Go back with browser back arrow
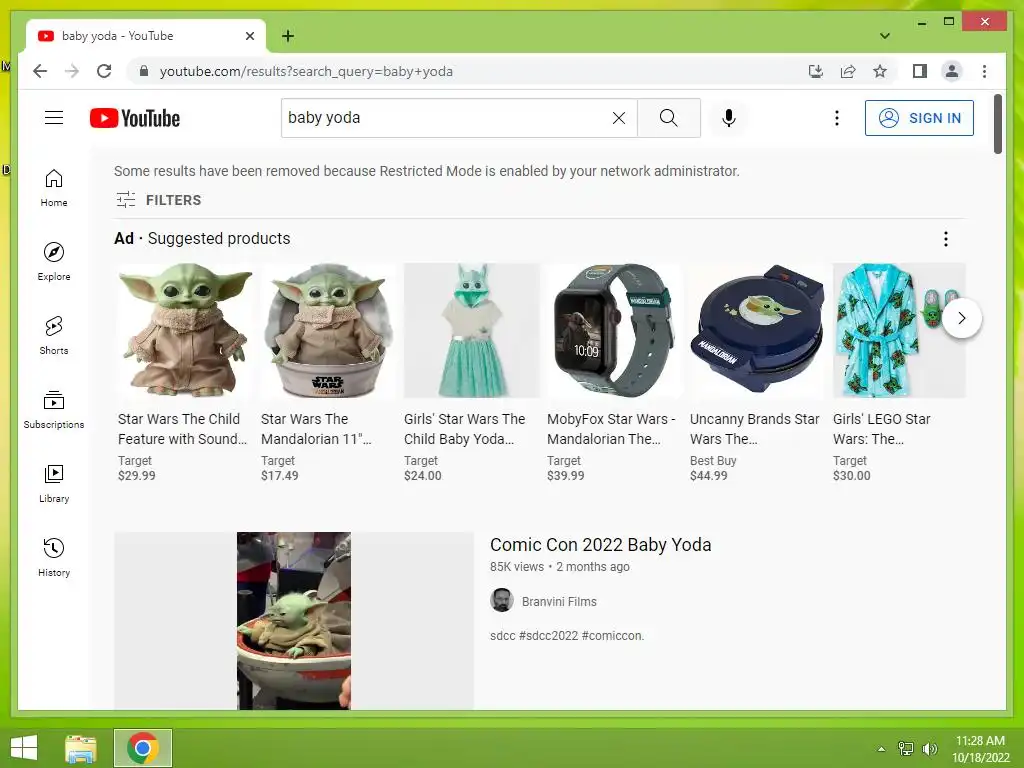 [40, 71]
